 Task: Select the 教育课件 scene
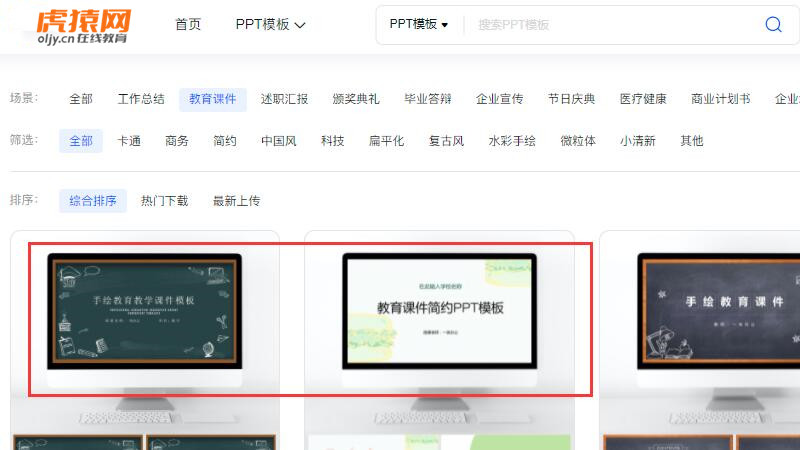213,99
